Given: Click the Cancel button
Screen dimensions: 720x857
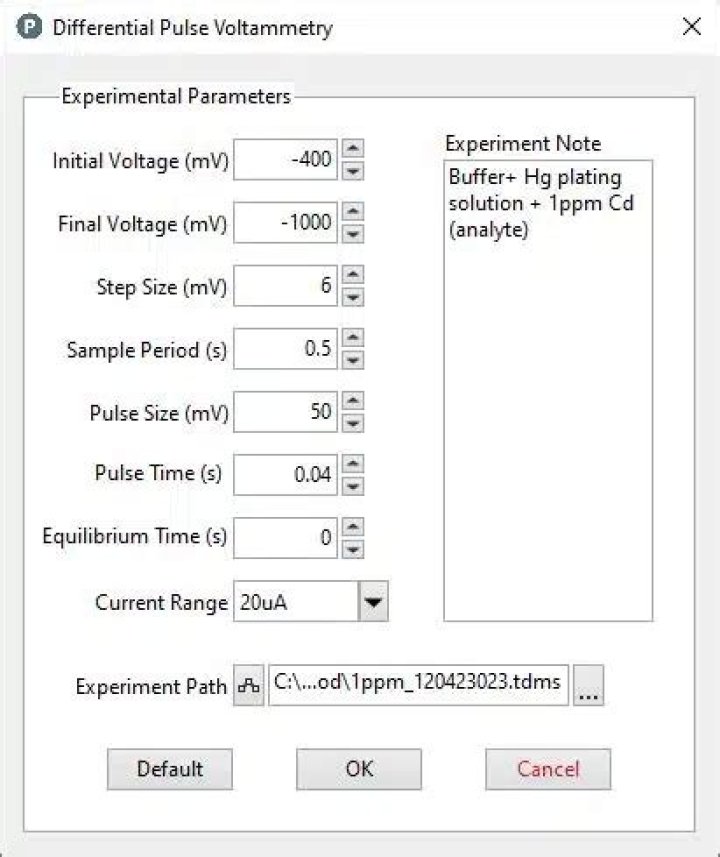Looking at the screenshot, I should pyautogui.click(x=548, y=769).
